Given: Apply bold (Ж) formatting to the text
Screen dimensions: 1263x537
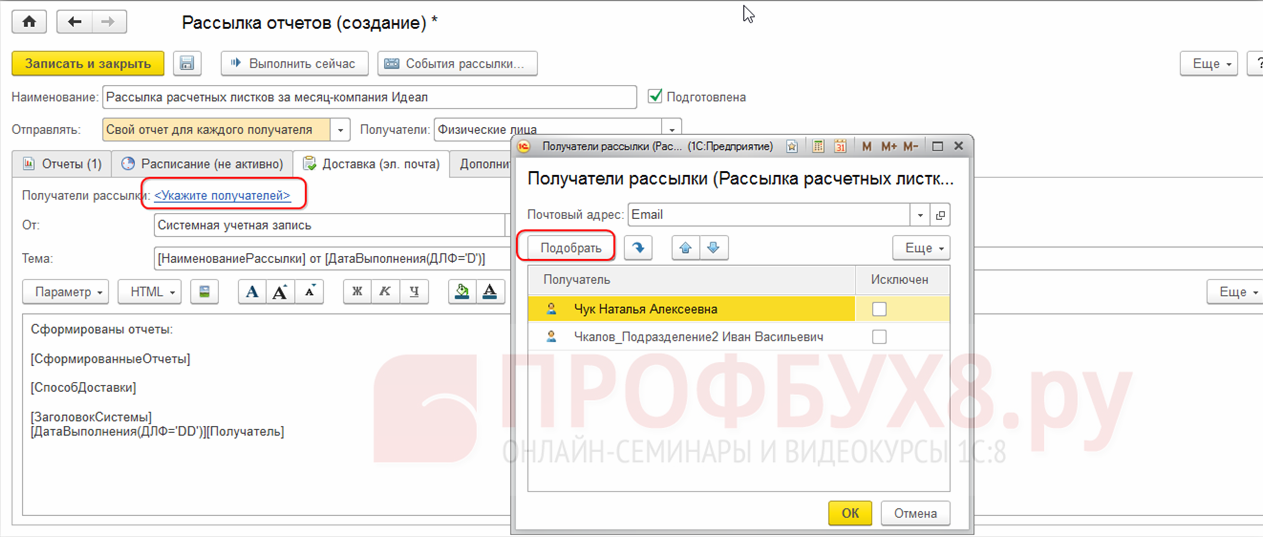Looking at the screenshot, I should coord(357,292).
